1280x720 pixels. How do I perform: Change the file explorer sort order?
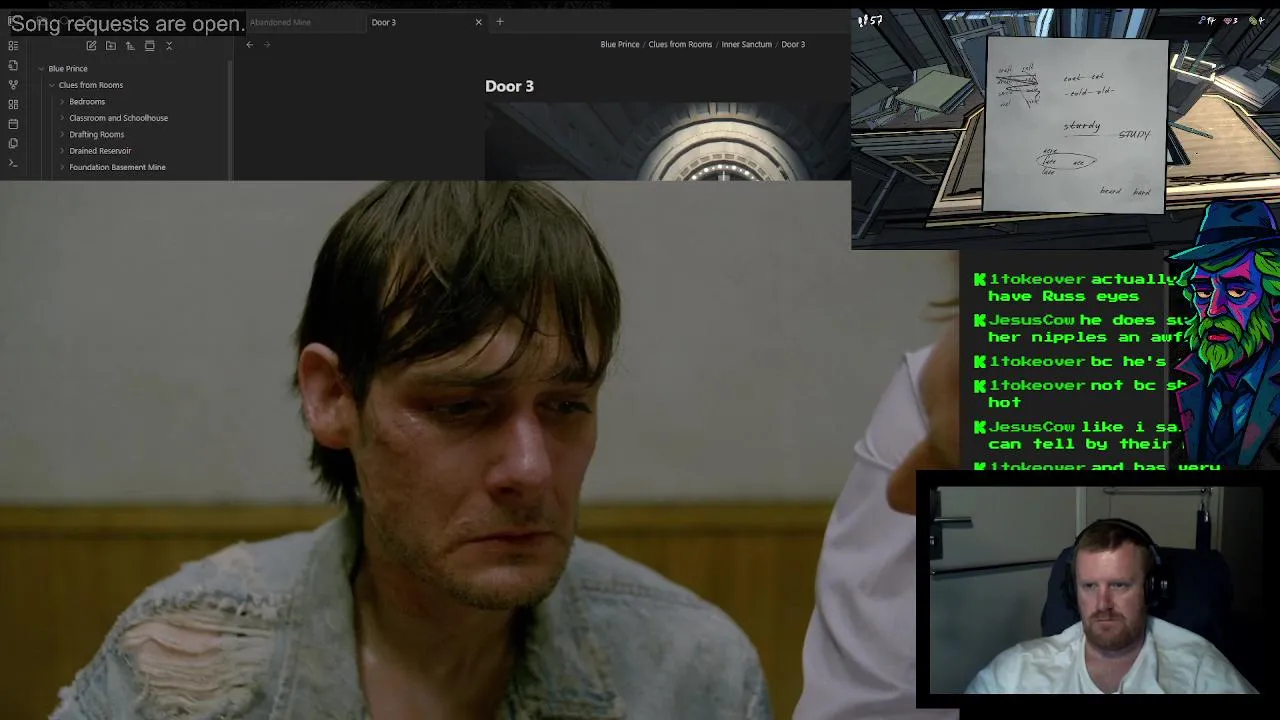pyautogui.click(x=130, y=45)
